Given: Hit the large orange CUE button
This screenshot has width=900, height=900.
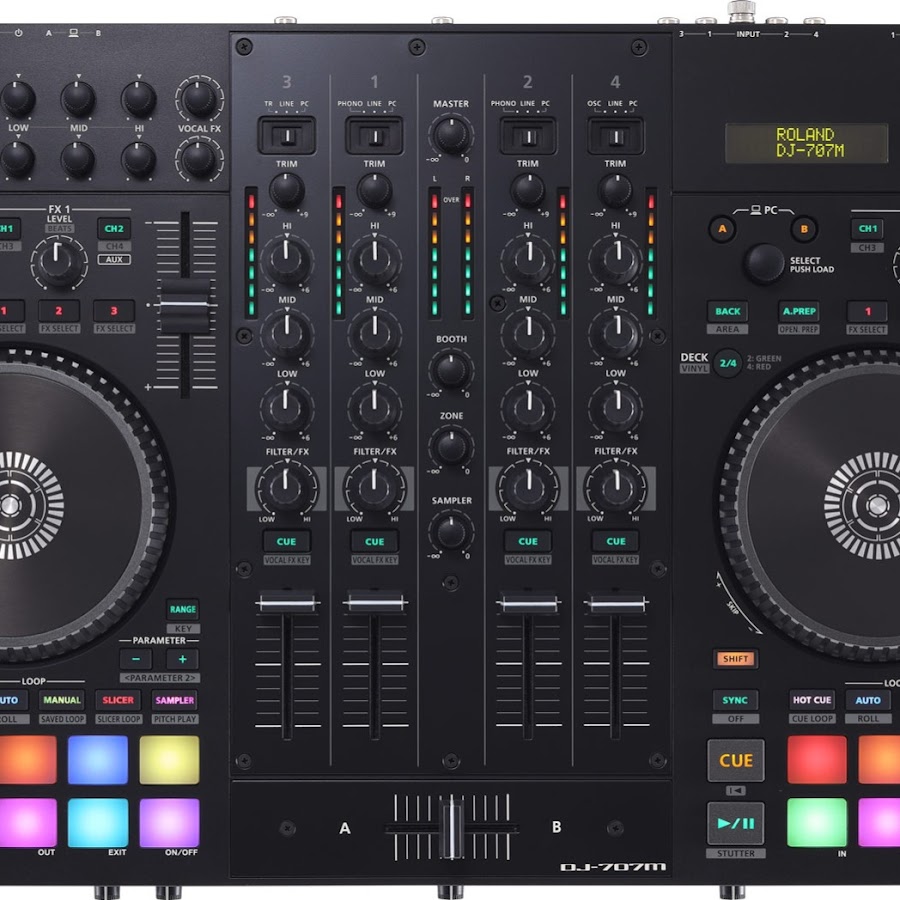Looking at the screenshot, I should (x=736, y=761).
